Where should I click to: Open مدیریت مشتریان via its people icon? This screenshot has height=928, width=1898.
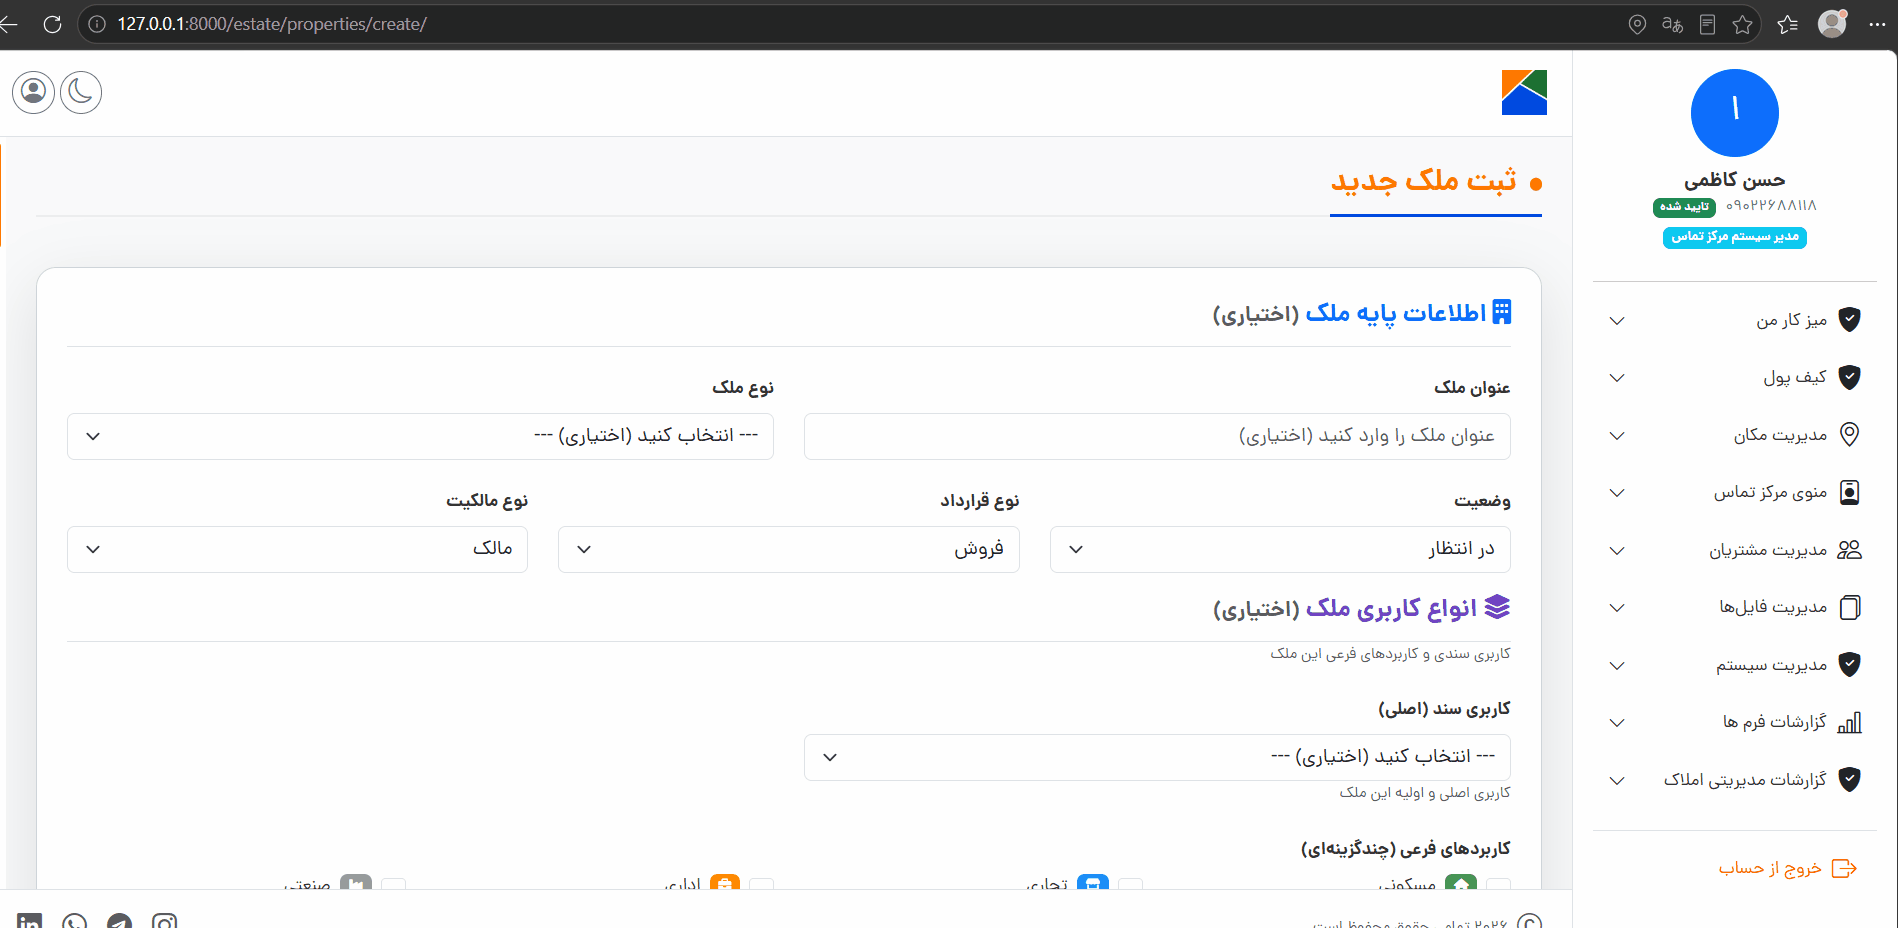tap(1850, 549)
